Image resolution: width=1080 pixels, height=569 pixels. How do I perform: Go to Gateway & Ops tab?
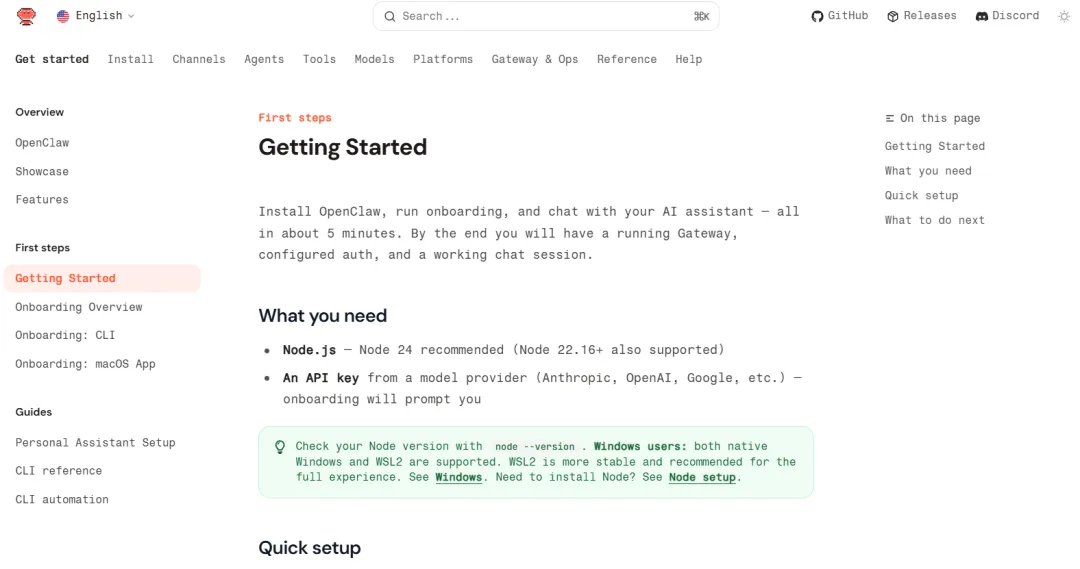pos(535,59)
